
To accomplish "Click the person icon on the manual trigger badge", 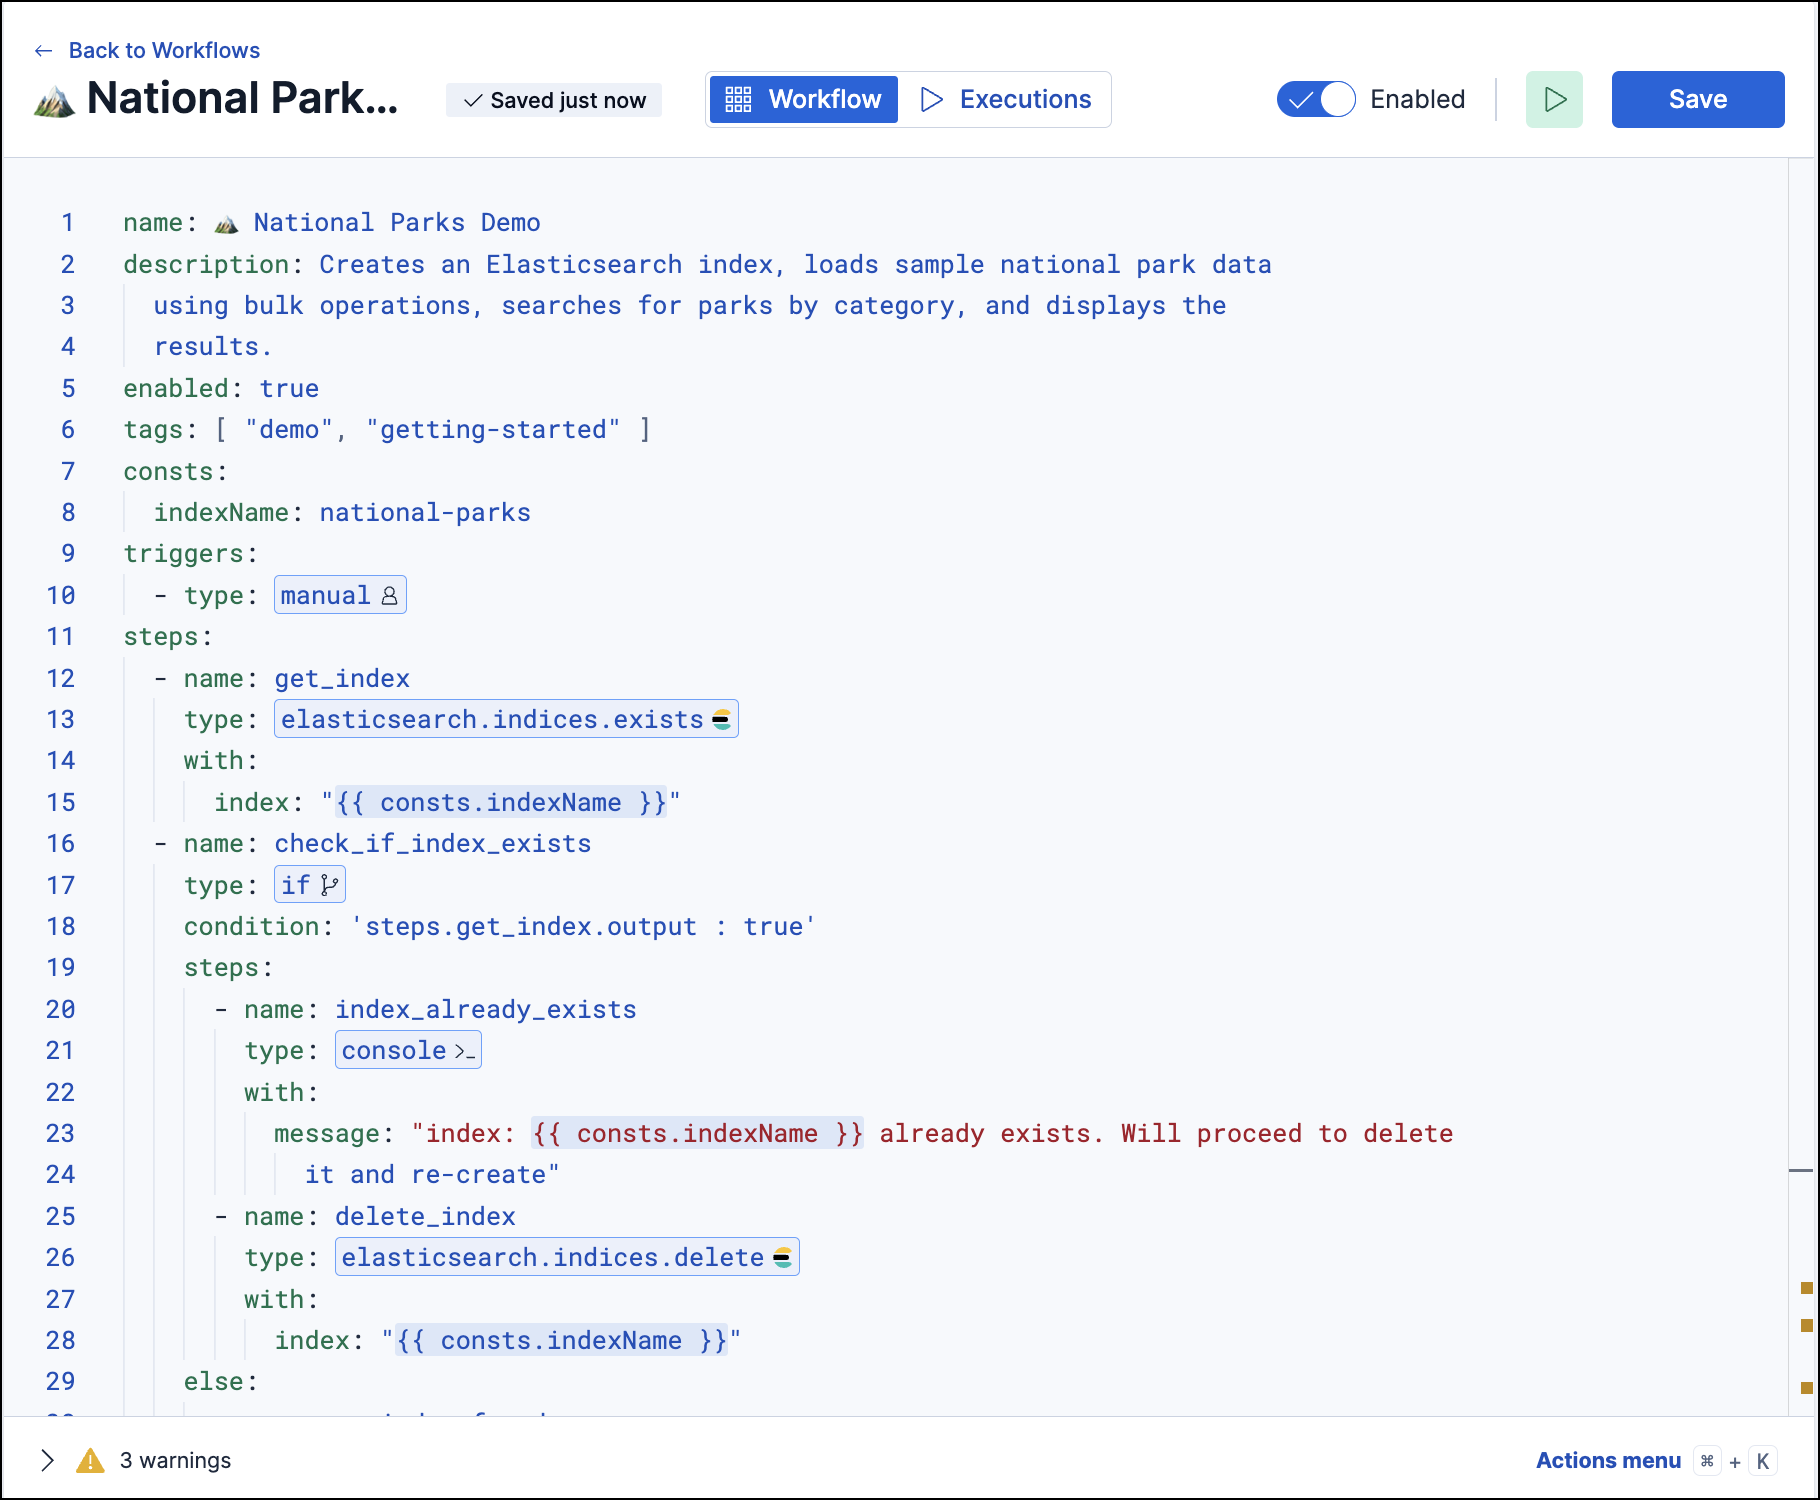I will 390,596.
